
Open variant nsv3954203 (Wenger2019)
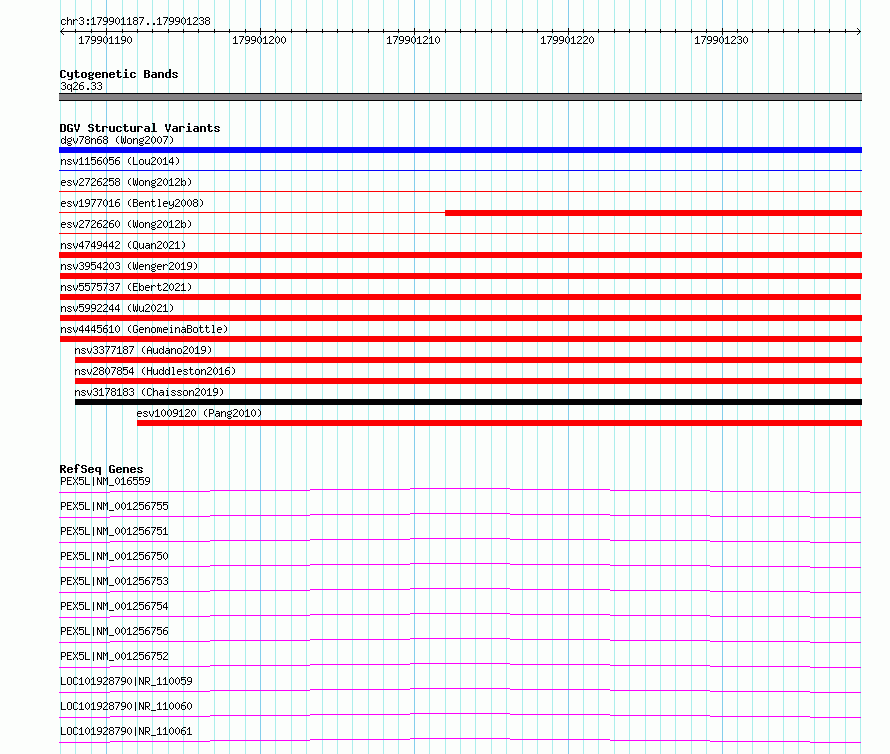tap(129, 266)
